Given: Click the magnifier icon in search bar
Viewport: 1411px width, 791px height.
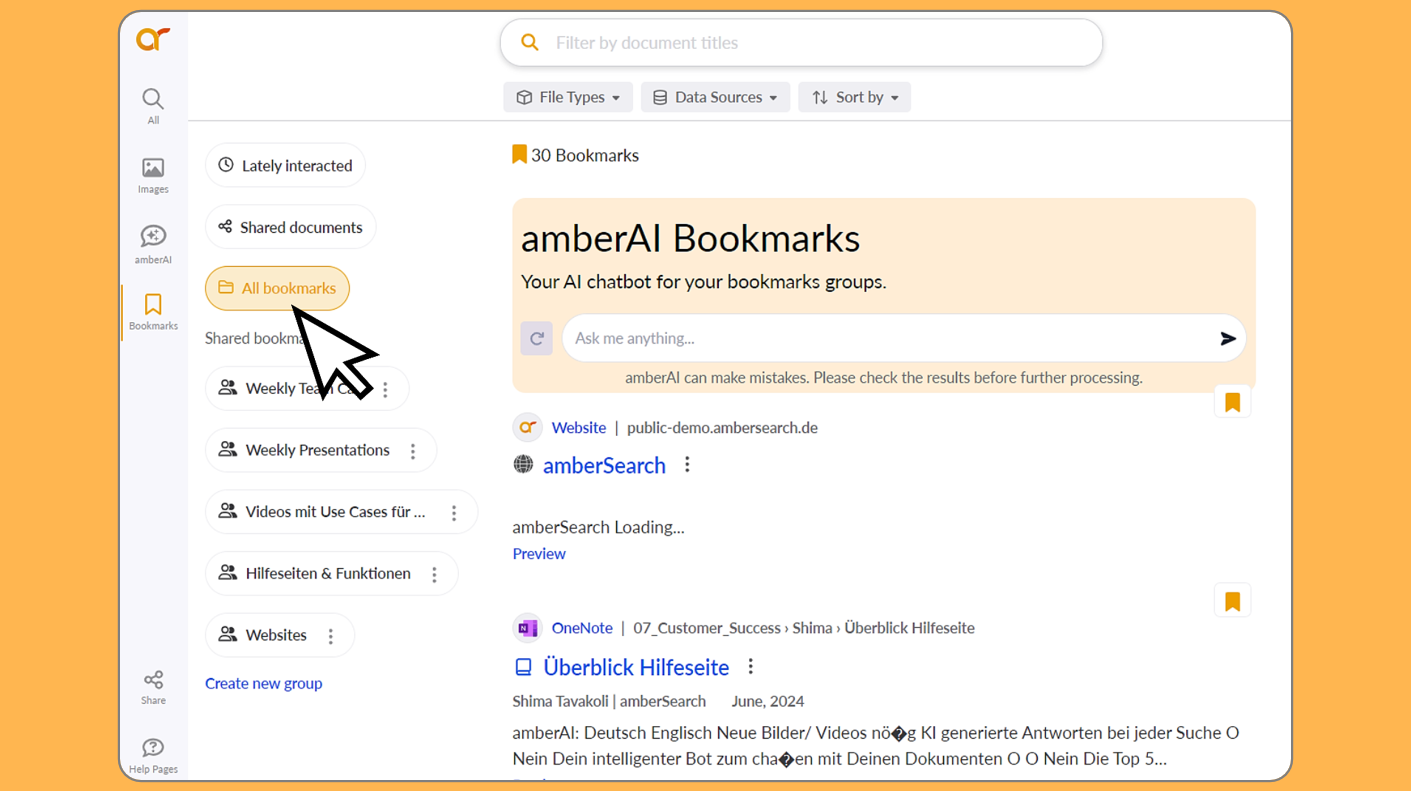Looking at the screenshot, I should click(x=530, y=43).
